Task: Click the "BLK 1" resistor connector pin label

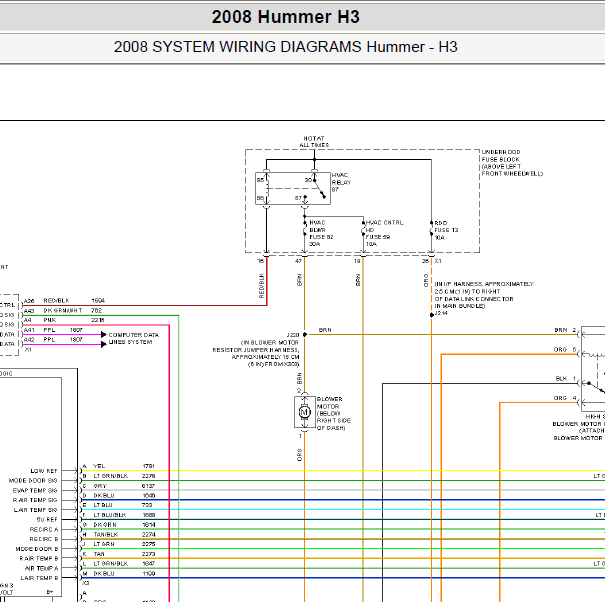Action: (566, 379)
